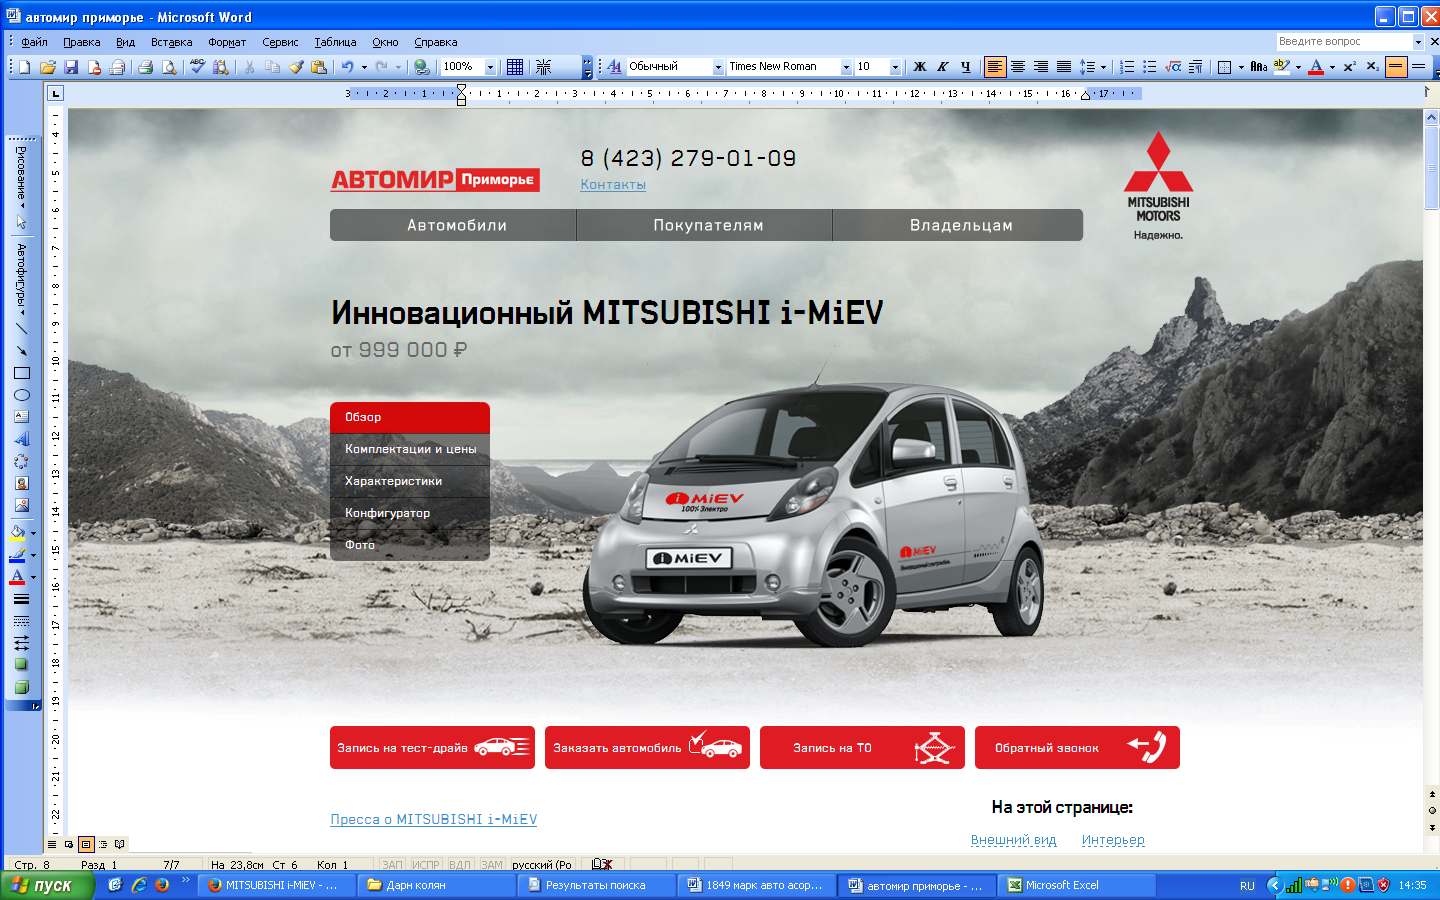Open Styles and Formatting pane icon

(614, 67)
